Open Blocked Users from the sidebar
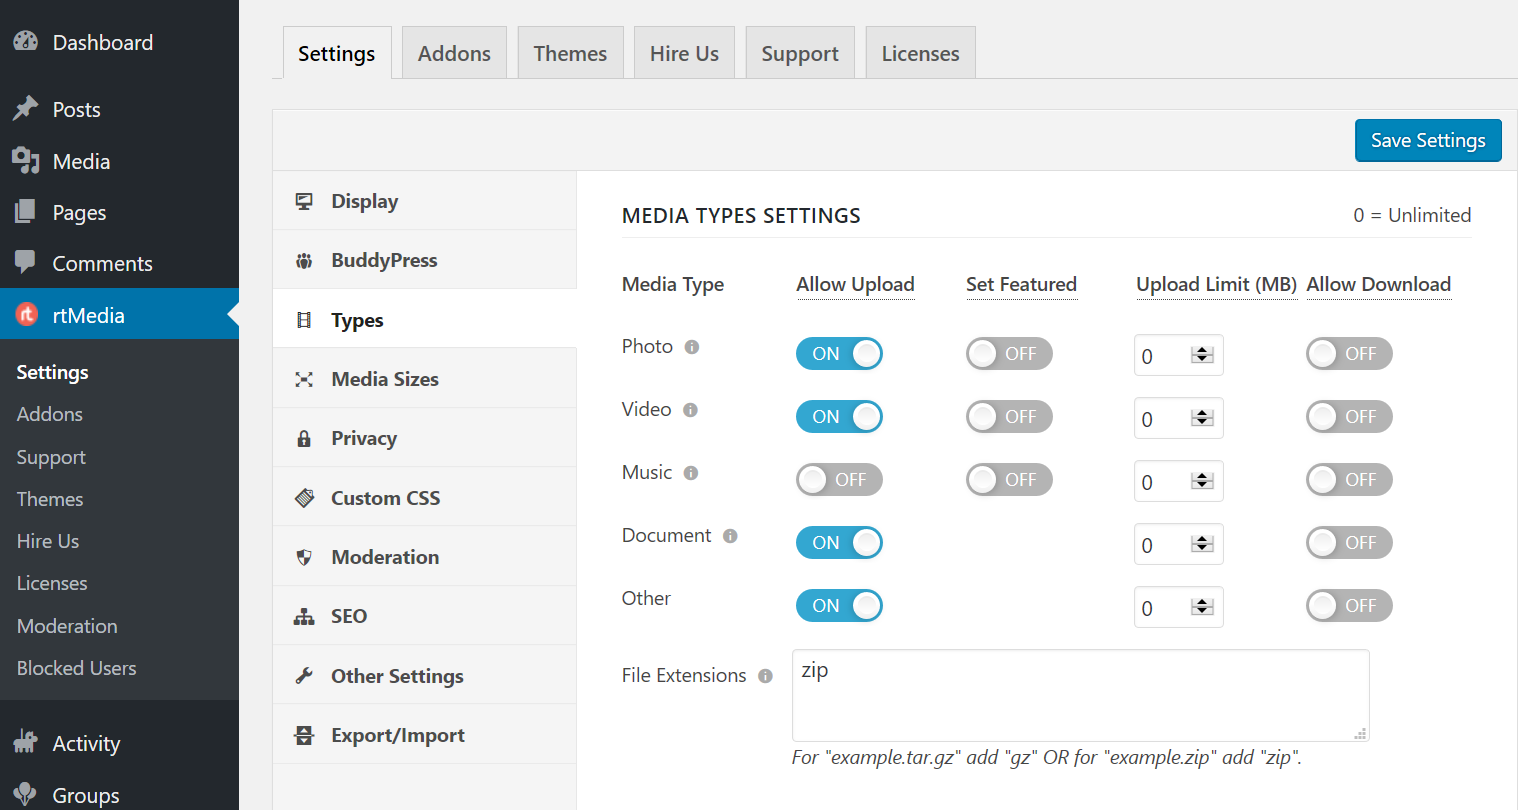Screen dimensions: 1518x810 click(76, 668)
